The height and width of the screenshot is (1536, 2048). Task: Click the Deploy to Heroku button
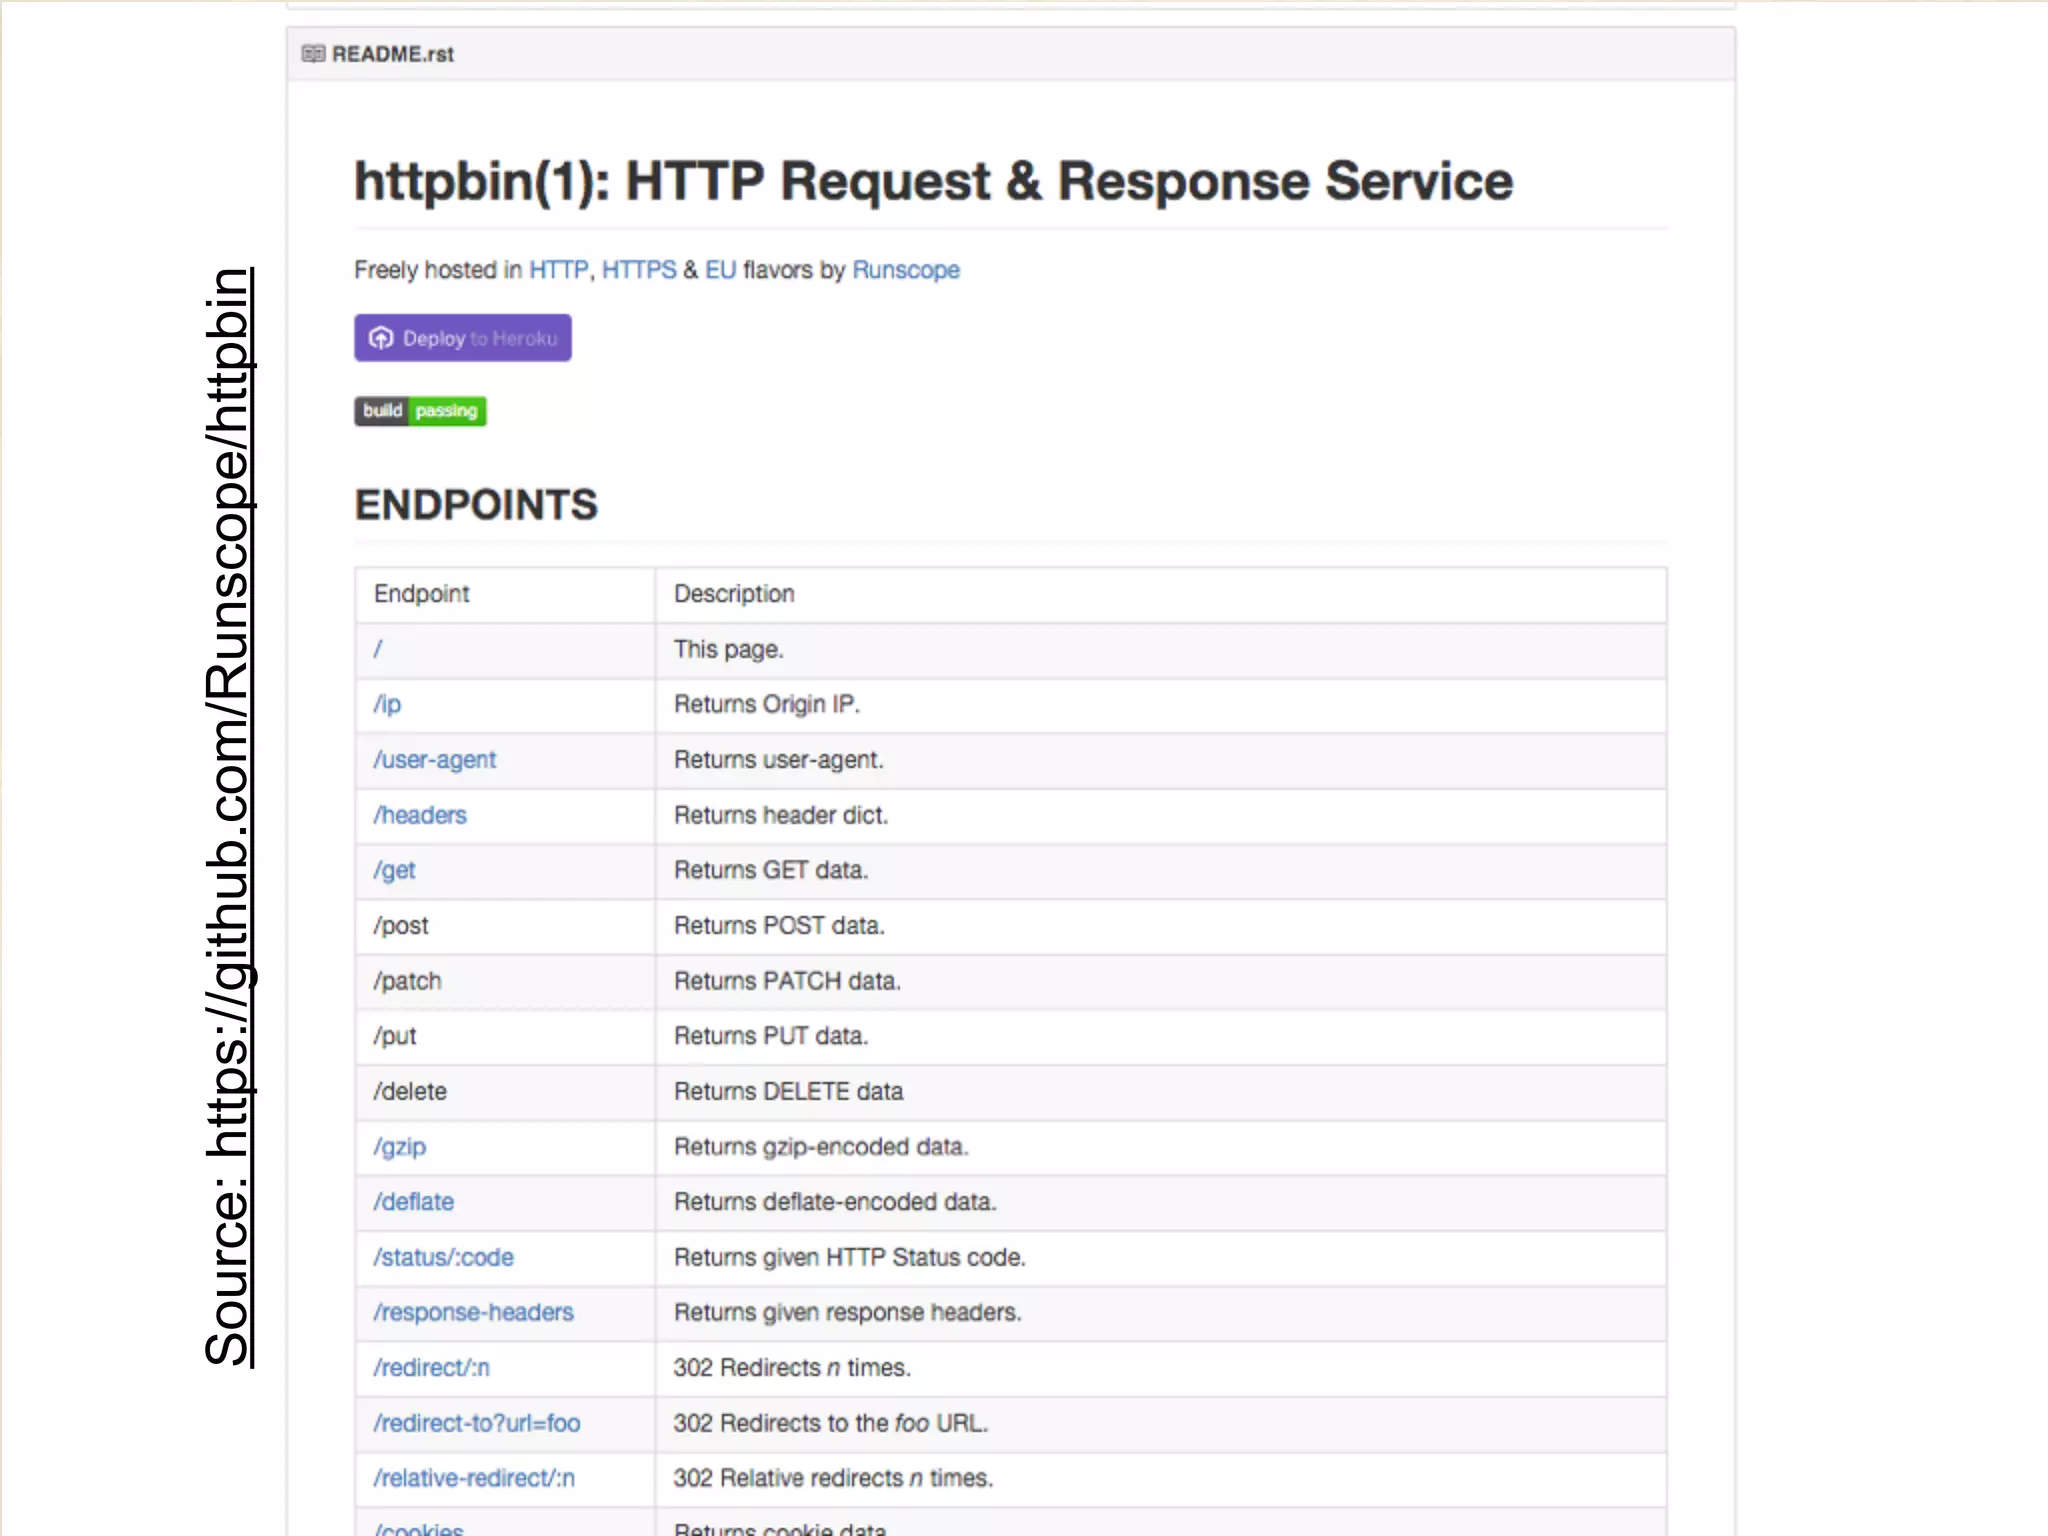[x=462, y=338]
